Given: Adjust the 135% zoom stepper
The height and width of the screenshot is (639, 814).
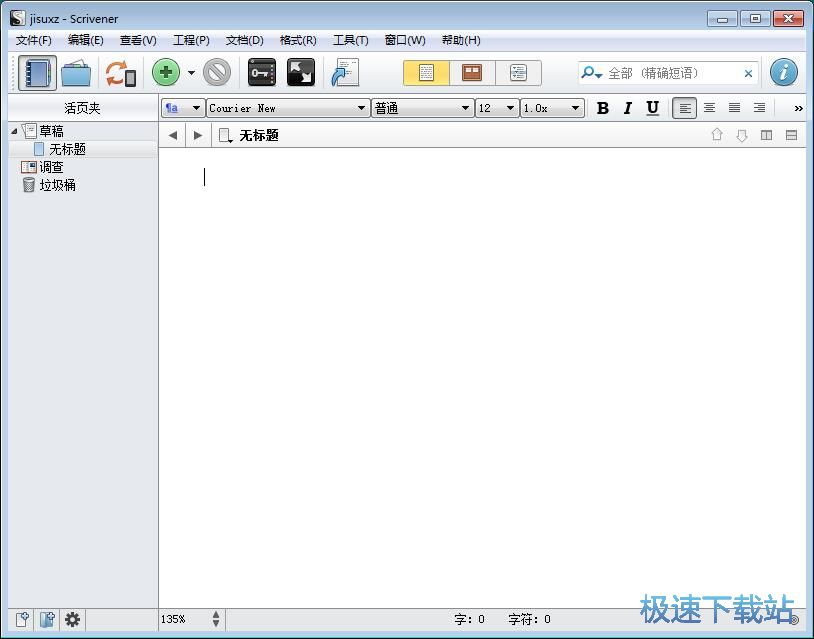Looking at the screenshot, I should tap(216, 619).
